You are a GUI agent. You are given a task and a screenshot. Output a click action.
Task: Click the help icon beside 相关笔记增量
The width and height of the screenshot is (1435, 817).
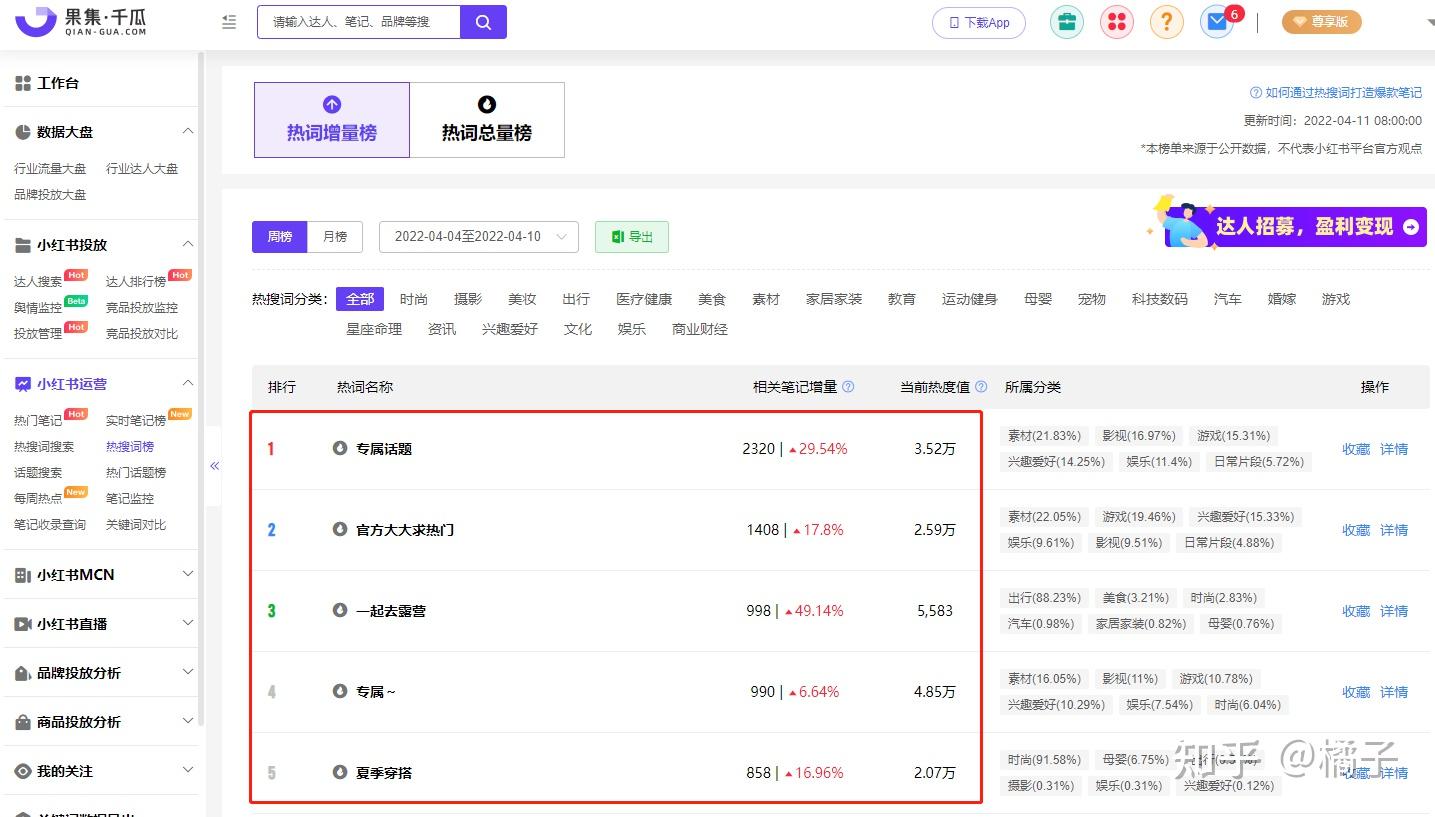(848, 387)
